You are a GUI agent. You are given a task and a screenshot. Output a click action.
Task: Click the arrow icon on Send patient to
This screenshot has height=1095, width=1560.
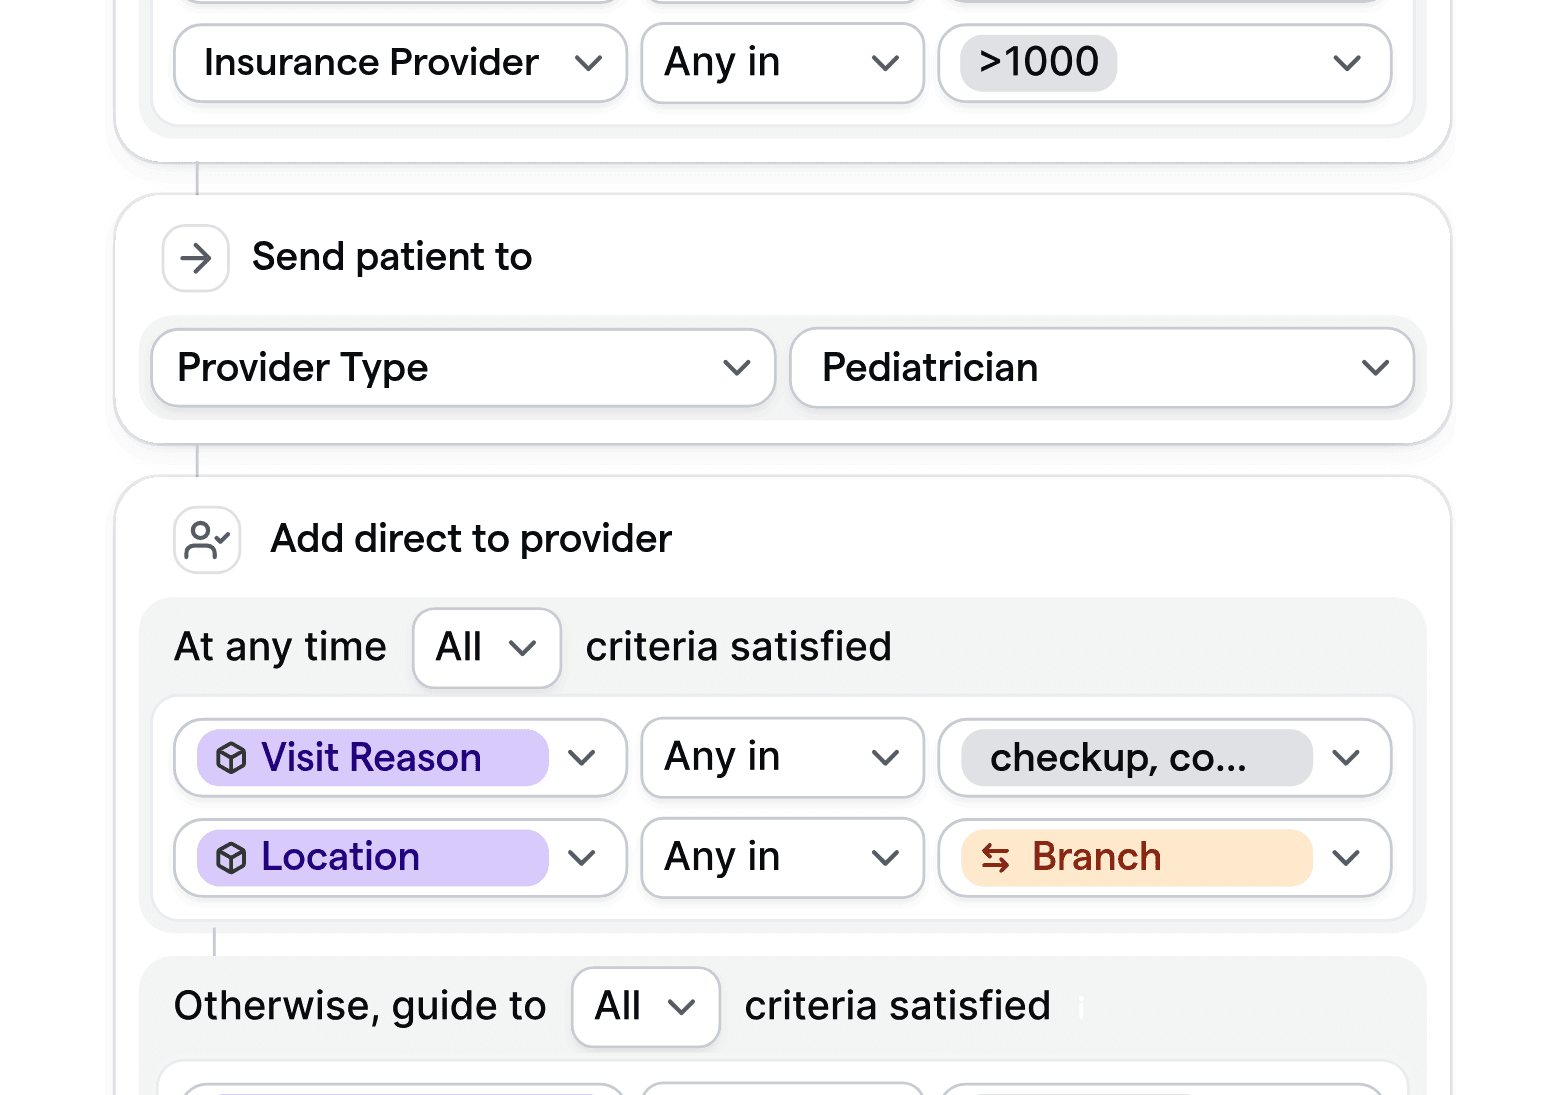(195, 258)
